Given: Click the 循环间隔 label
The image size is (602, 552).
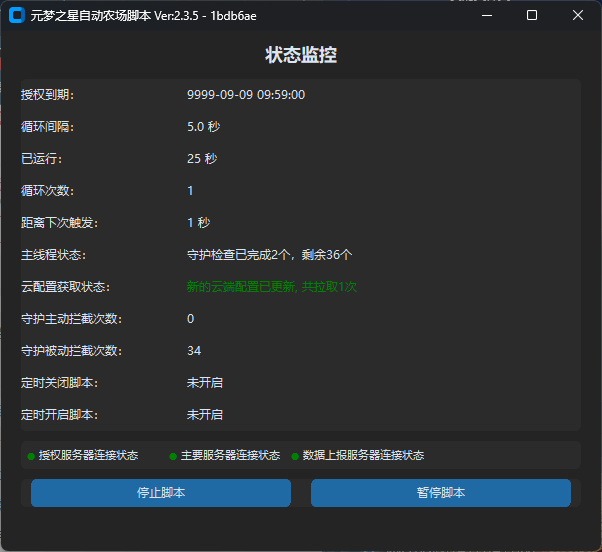Looking at the screenshot, I should (47, 127).
